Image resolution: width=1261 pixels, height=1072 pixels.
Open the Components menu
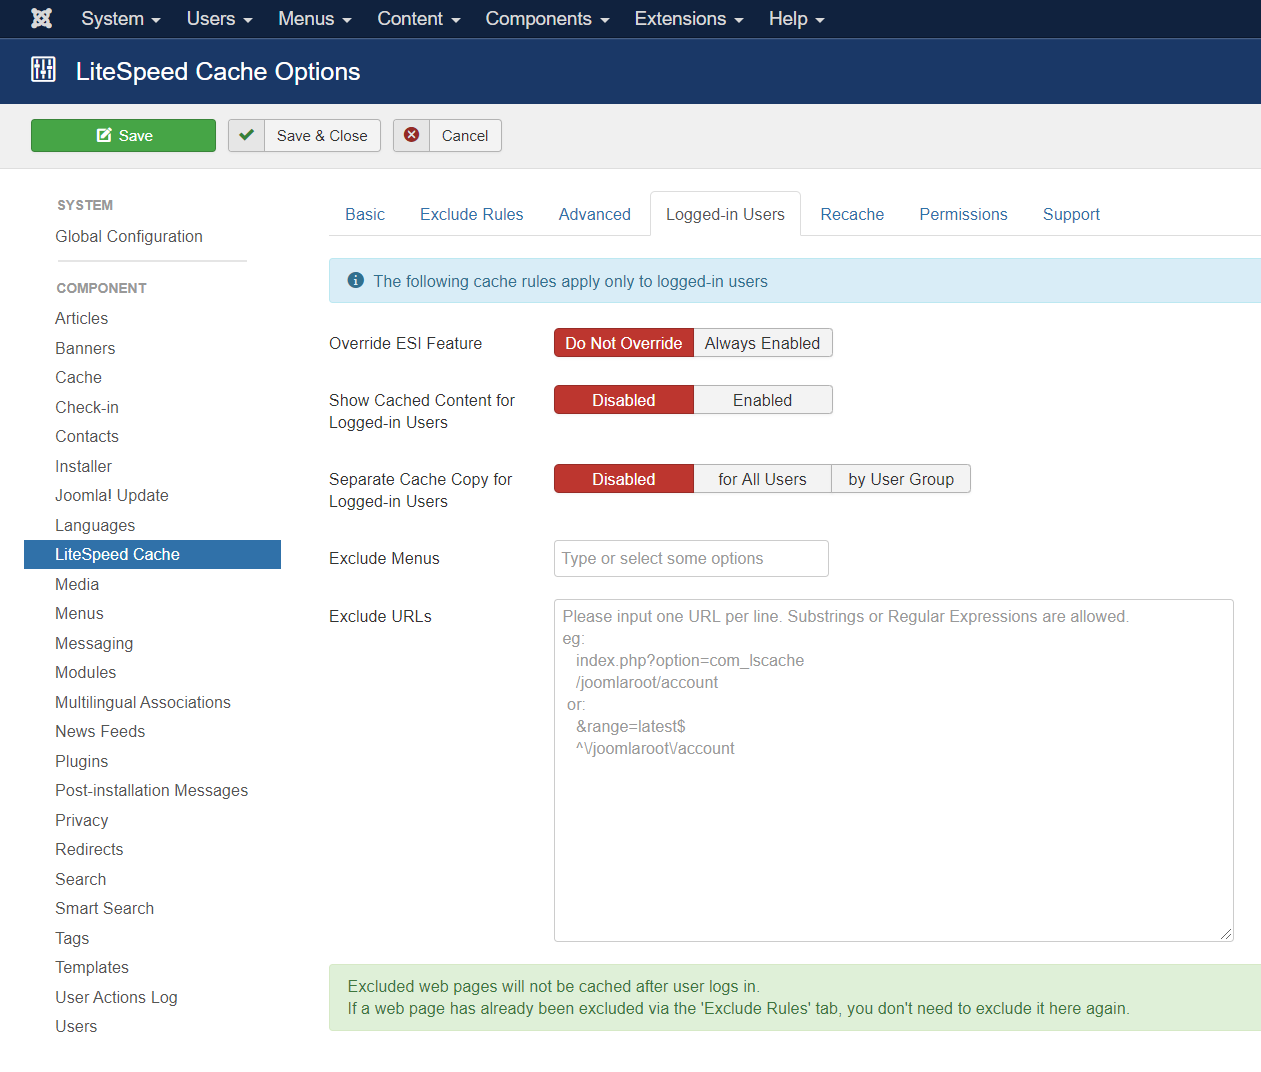tap(547, 19)
